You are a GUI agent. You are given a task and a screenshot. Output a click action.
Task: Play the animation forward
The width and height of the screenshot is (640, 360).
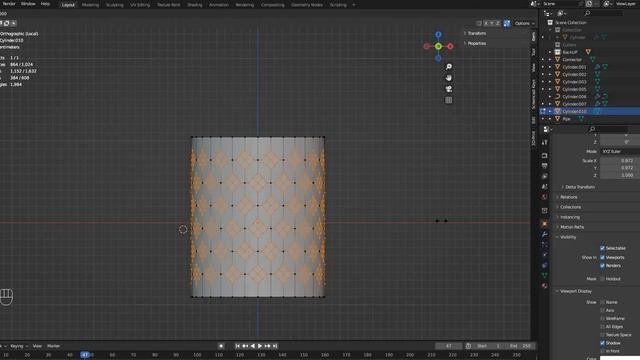pyautogui.click(x=260, y=346)
